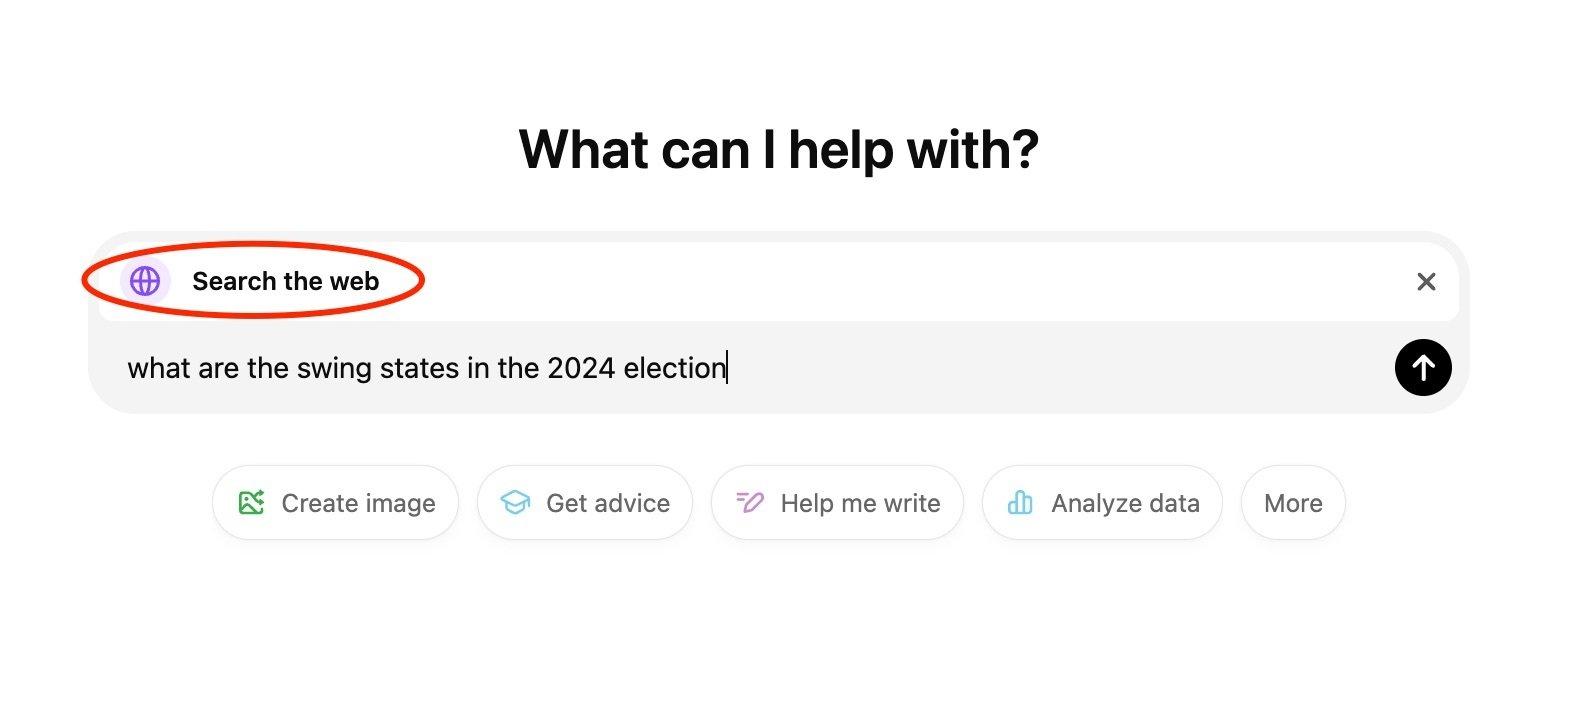Click the What can I help with heading
Viewport: 1592px width, 720px height.
coord(778,150)
